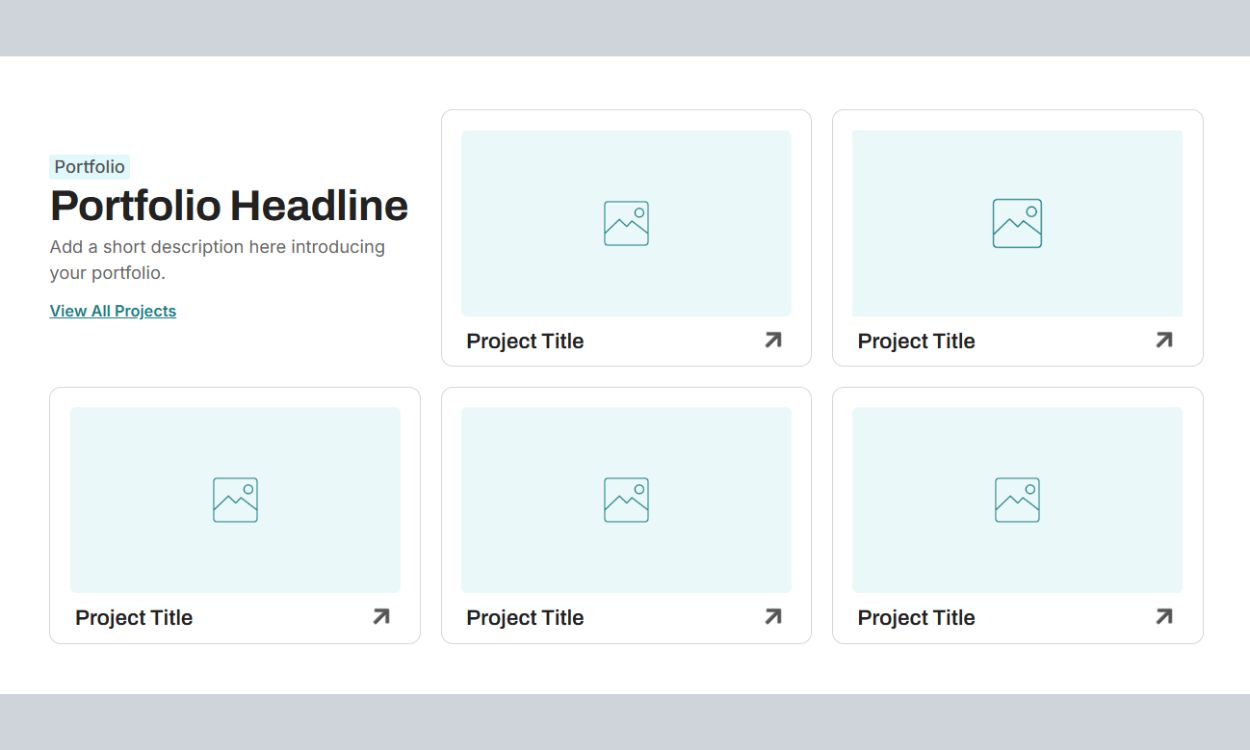Viewport: 1250px width, 750px height.
Task: Click the image placeholder icon in the top-right card
Action: click(x=1017, y=223)
